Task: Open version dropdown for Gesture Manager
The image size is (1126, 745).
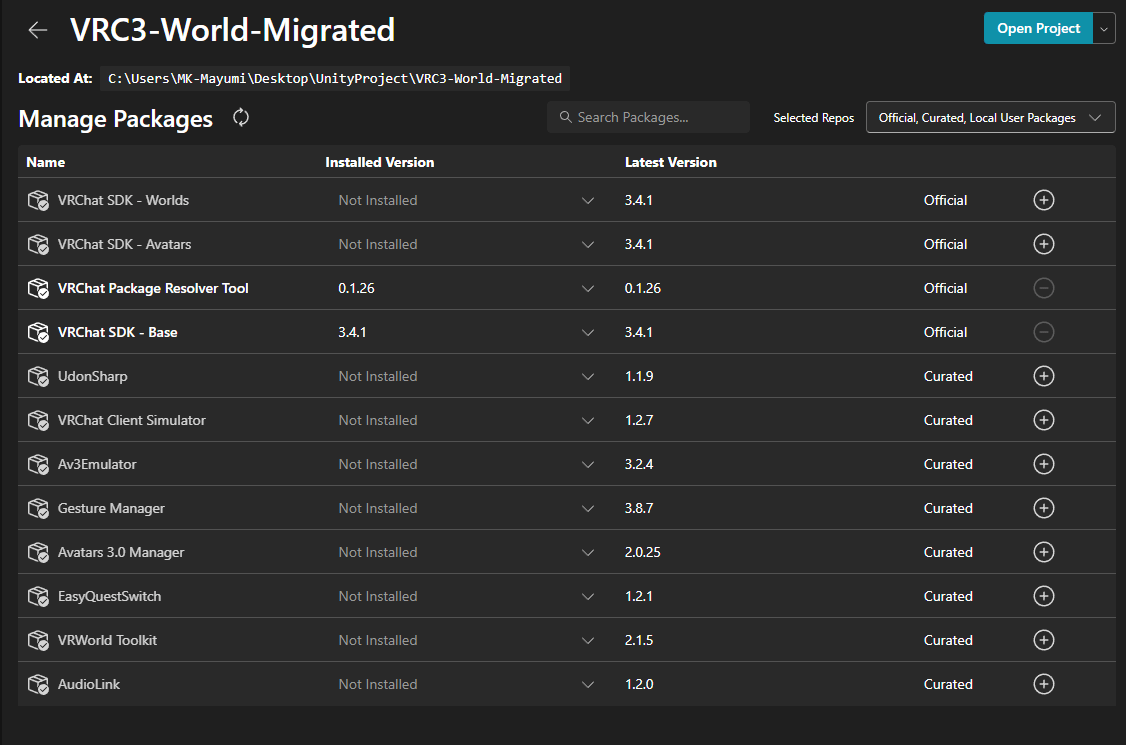Action: tap(587, 509)
